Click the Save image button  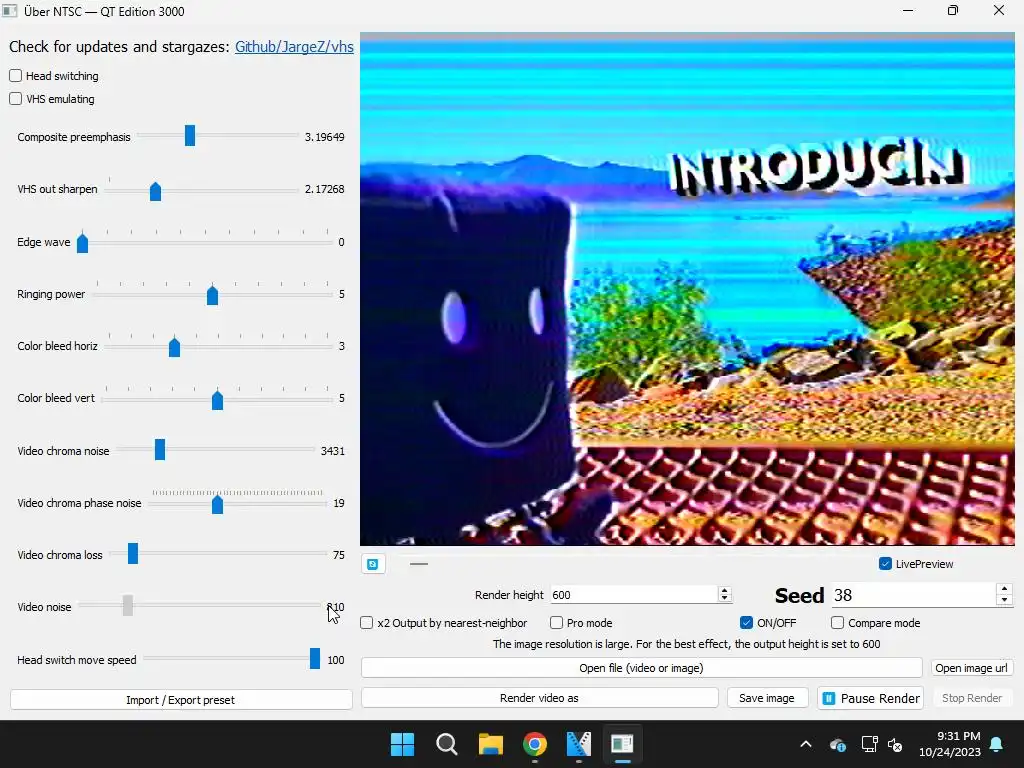click(x=767, y=698)
